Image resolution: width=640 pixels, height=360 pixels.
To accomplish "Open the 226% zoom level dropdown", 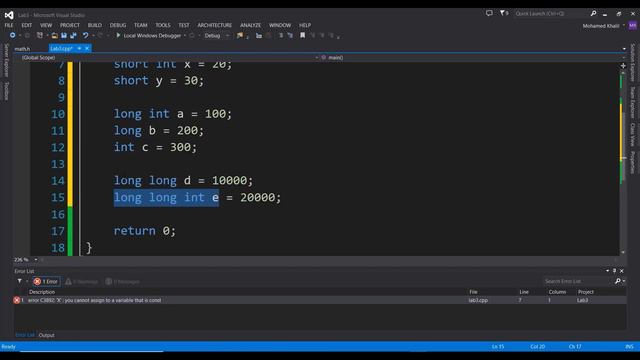I will pyautogui.click(x=36, y=260).
